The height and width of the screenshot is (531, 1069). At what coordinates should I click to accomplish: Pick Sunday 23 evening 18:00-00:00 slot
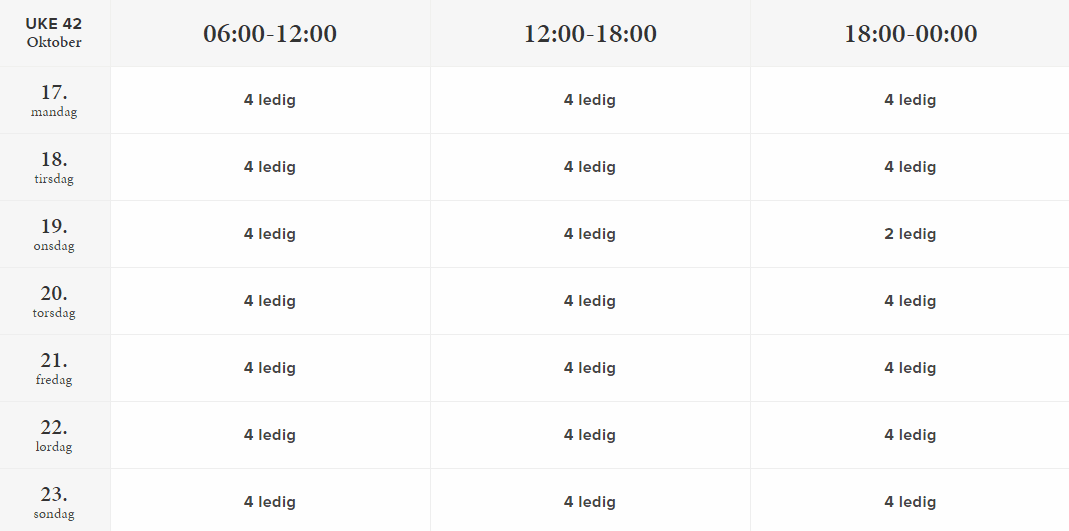point(910,502)
